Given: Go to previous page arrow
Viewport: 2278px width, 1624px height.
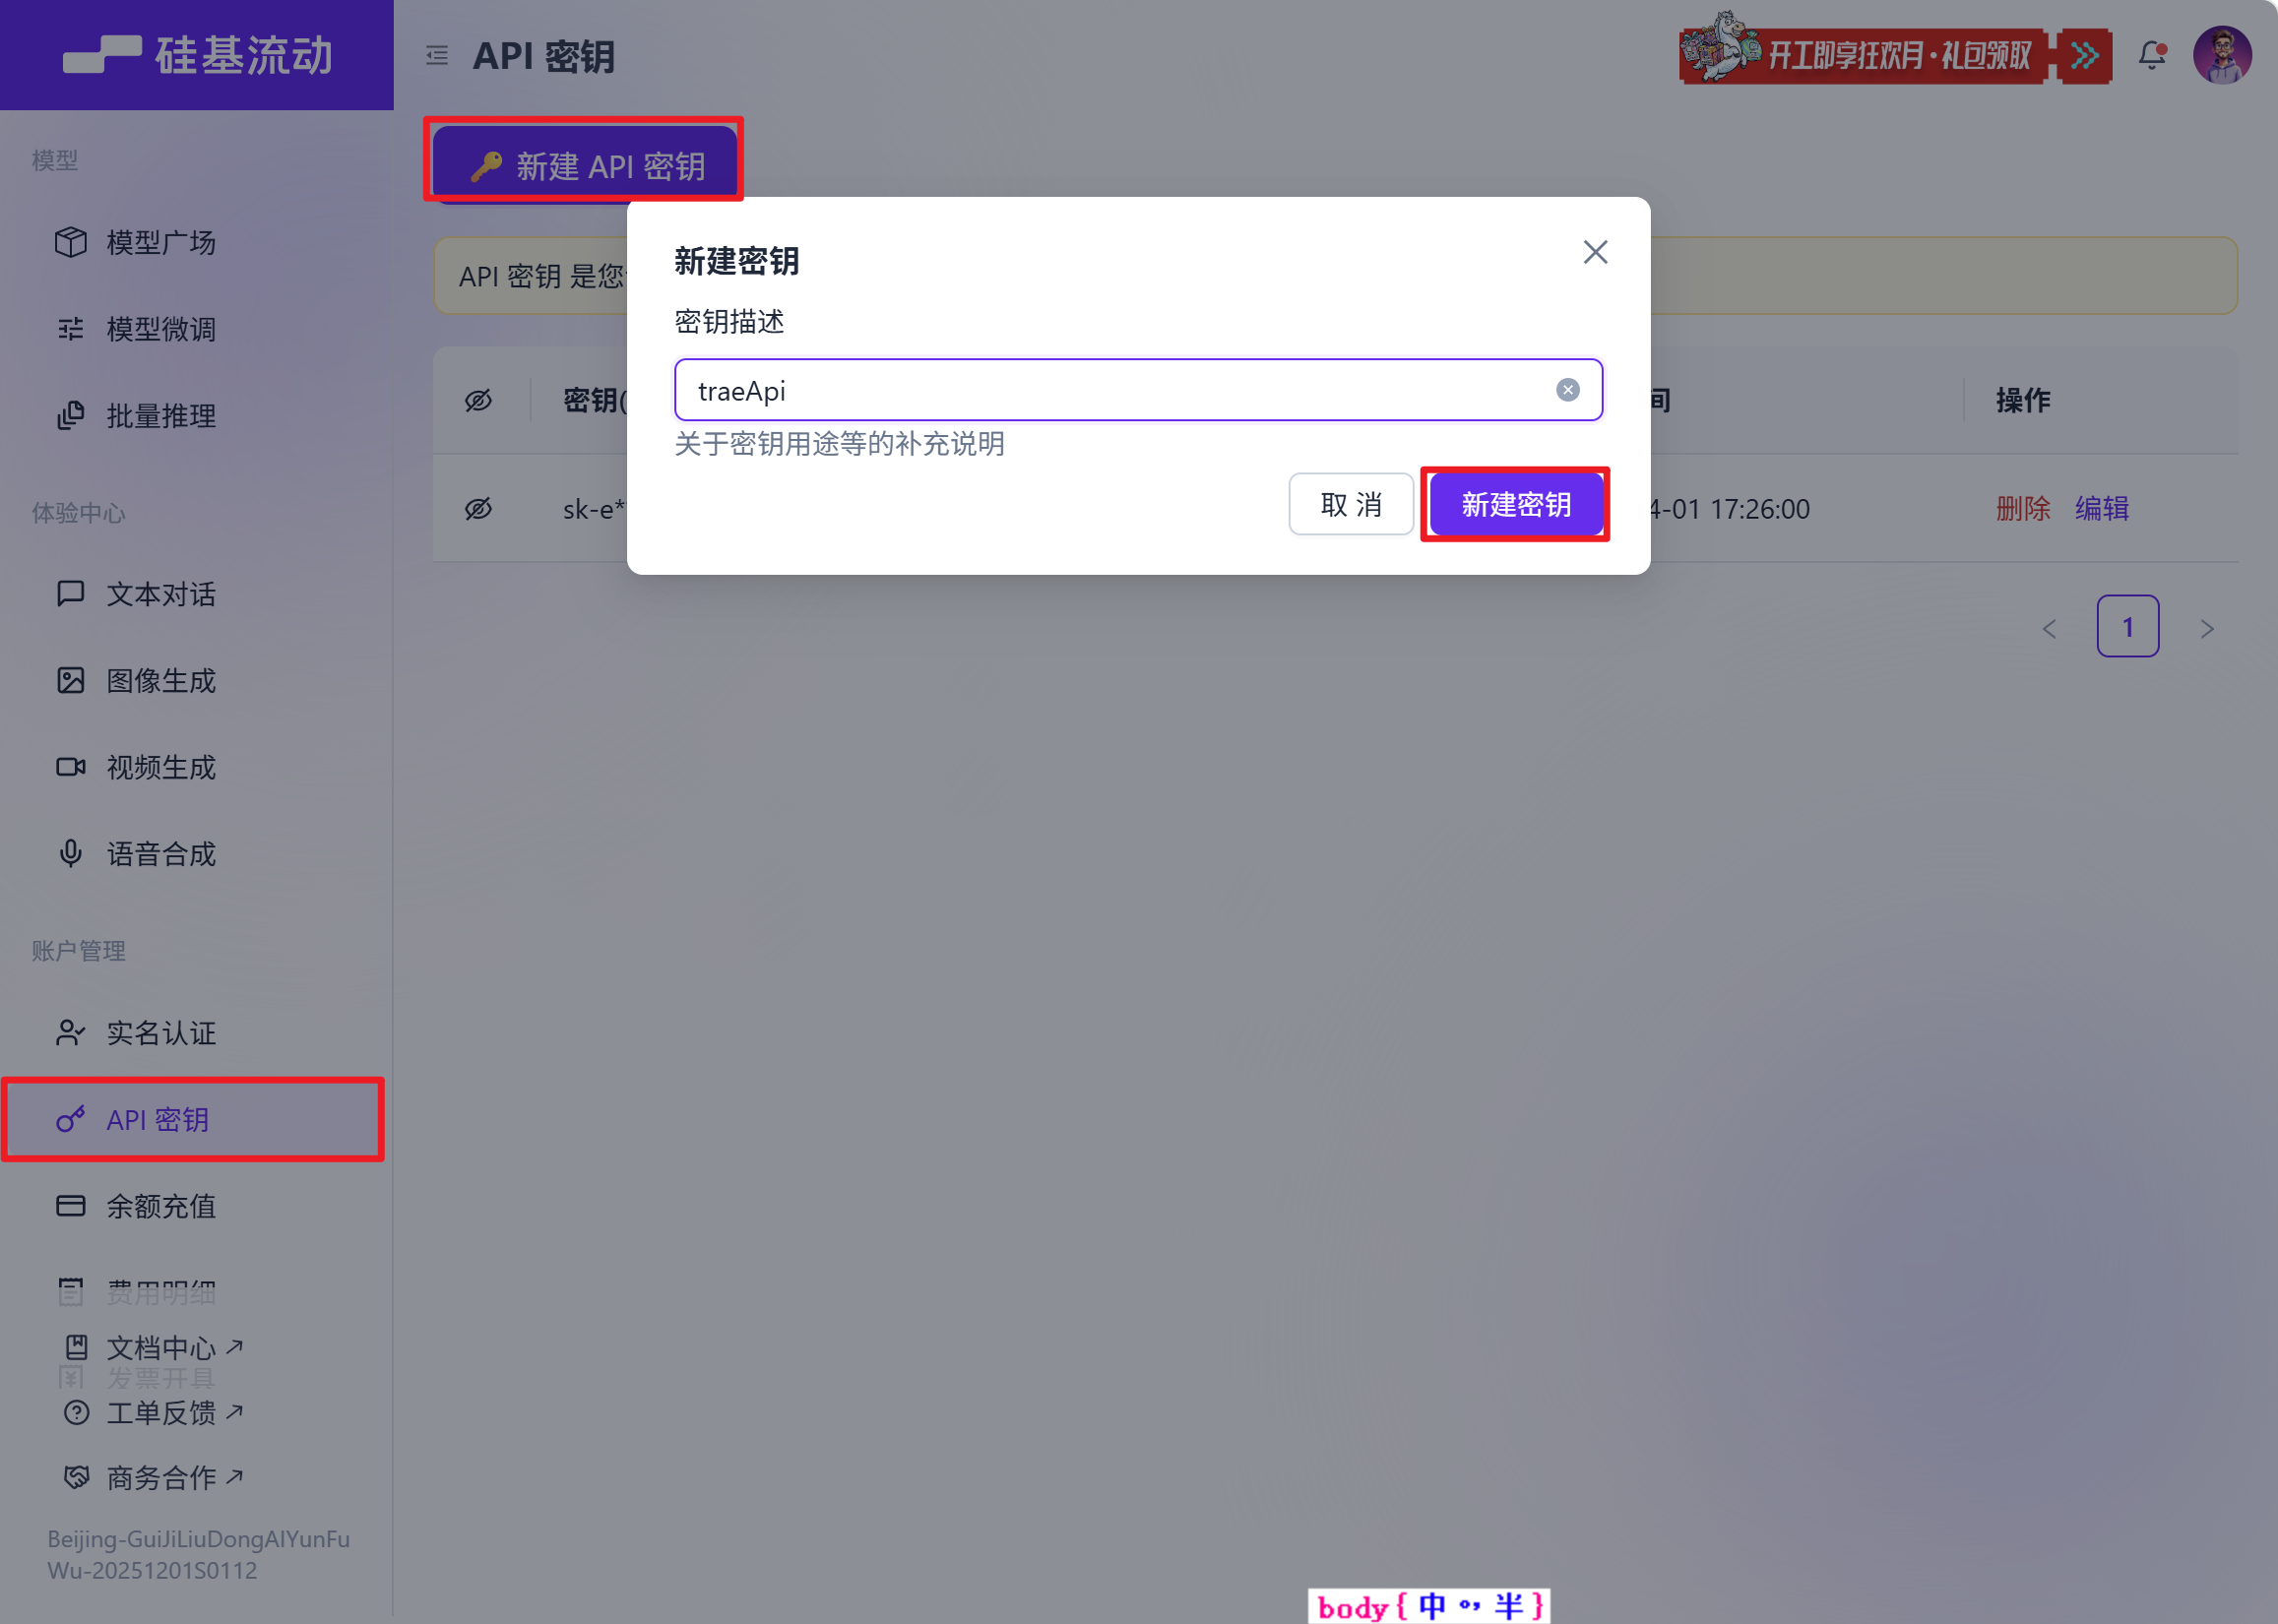Looking at the screenshot, I should [x=2049, y=629].
